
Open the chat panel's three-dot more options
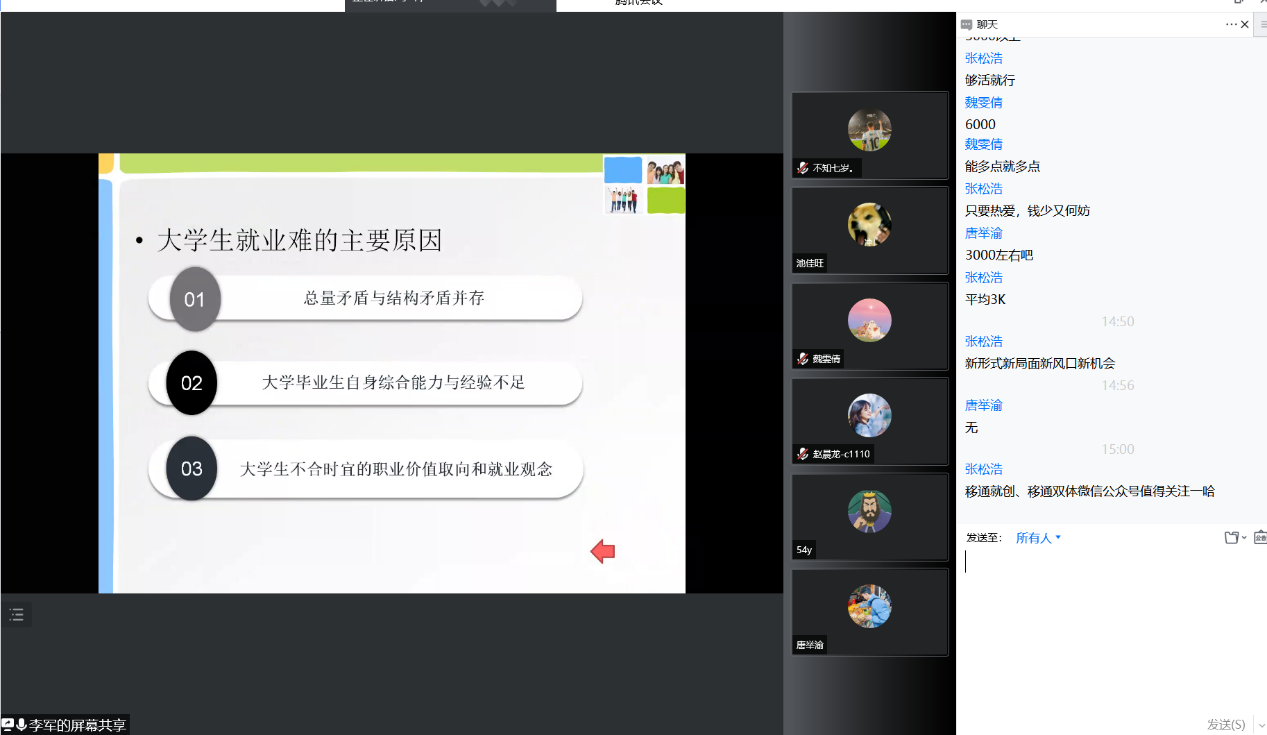tap(1231, 24)
